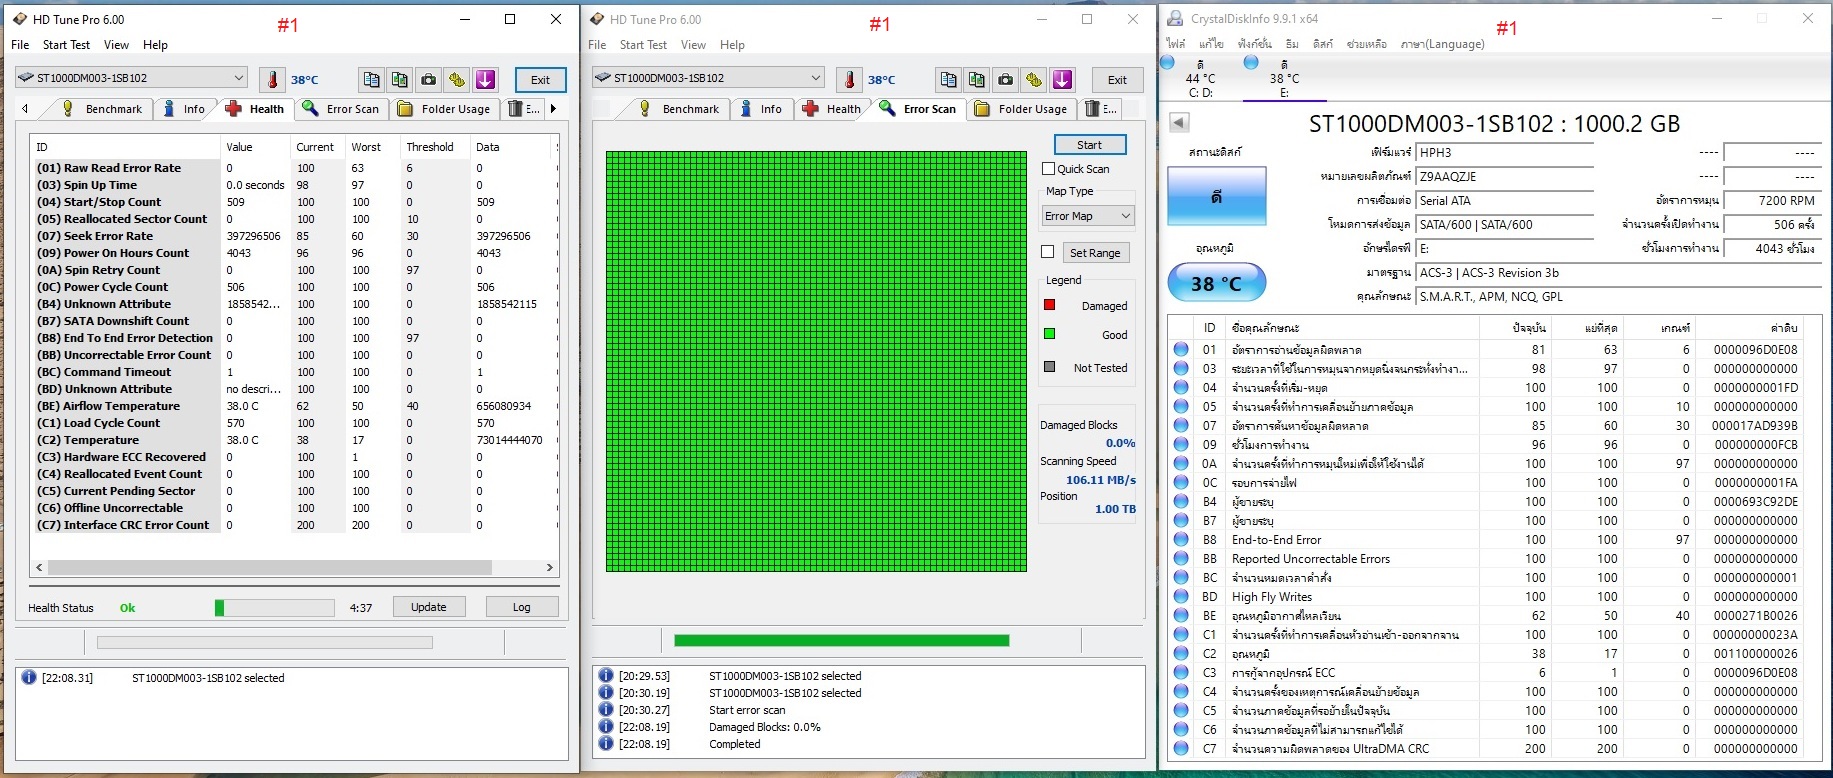The image size is (1833, 778).
Task: Click Exit button in Error Scan window
Action: (x=1117, y=80)
